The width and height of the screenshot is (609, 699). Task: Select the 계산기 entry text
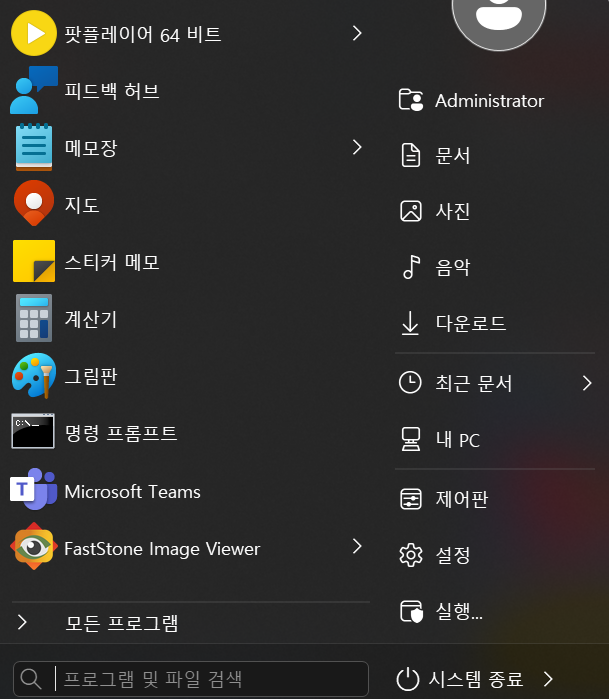pyautogui.click(x=91, y=319)
